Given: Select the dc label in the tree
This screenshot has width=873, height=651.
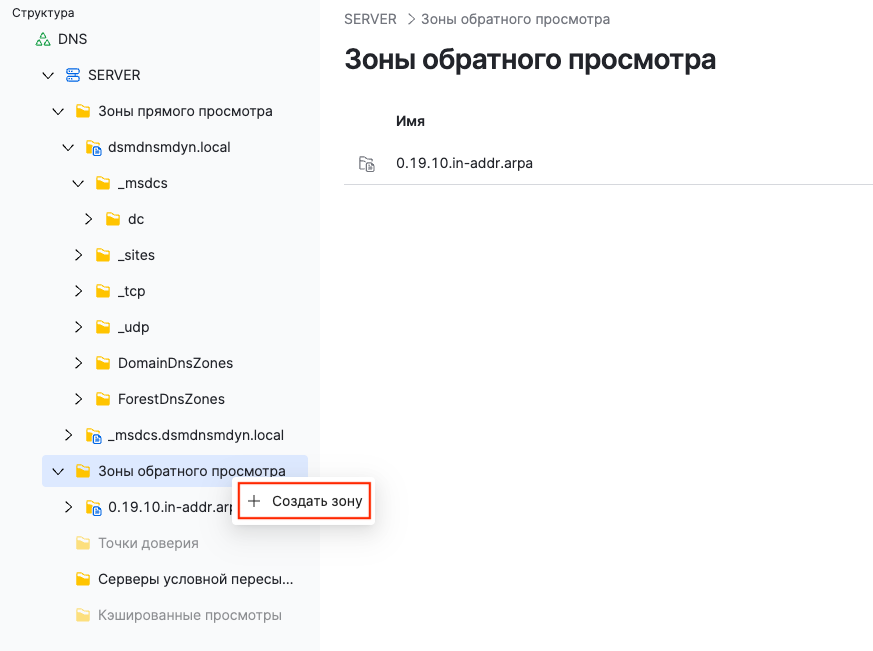Looking at the screenshot, I should click(x=136, y=219).
